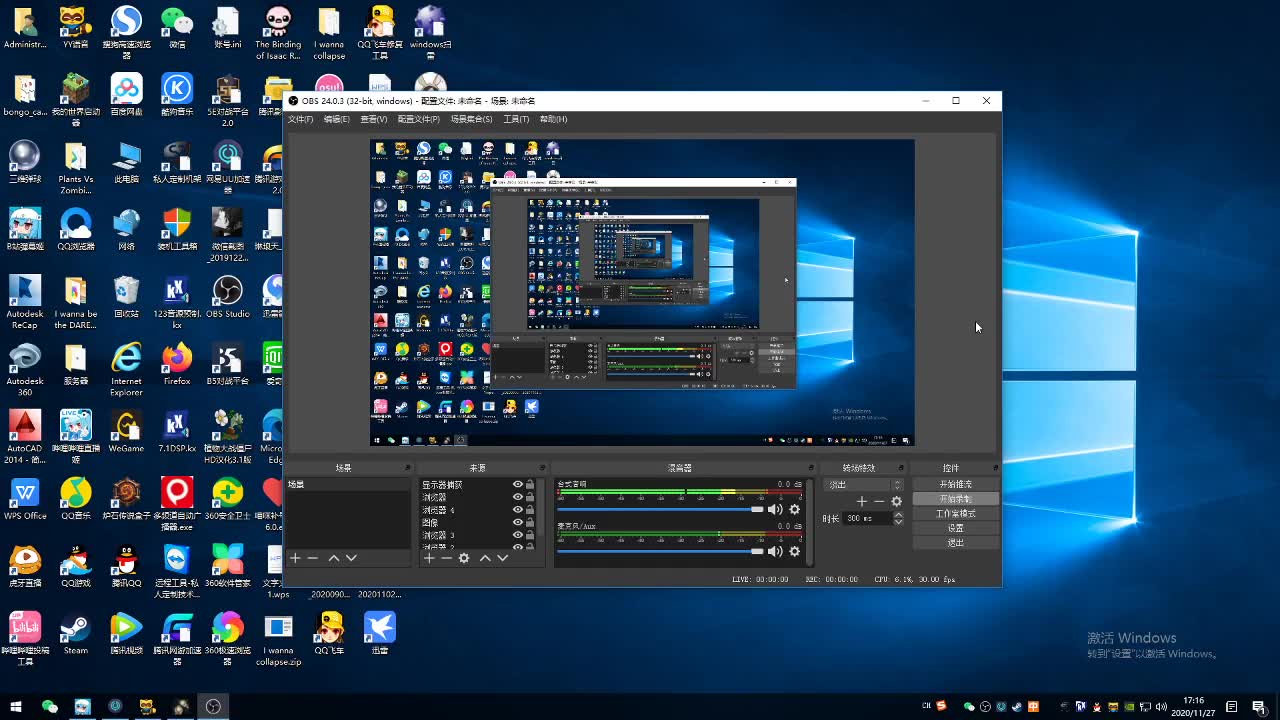Open the WeGame desktop shortcut
The width and height of the screenshot is (1280, 720).
tap(126, 432)
